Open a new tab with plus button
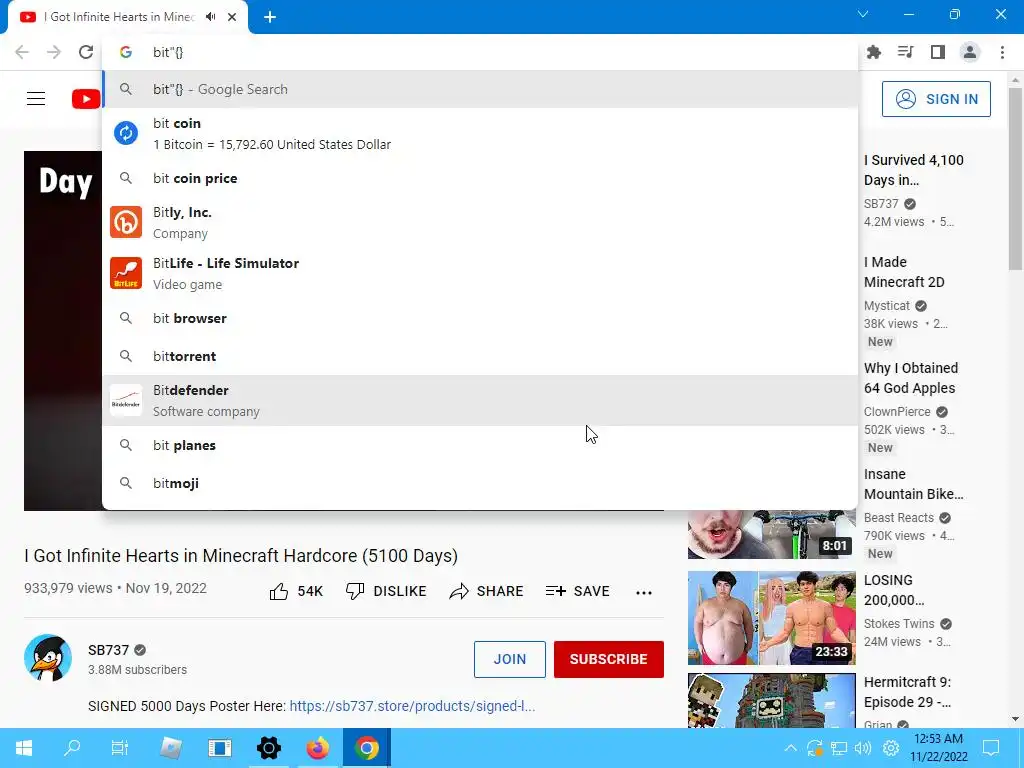 (x=270, y=17)
